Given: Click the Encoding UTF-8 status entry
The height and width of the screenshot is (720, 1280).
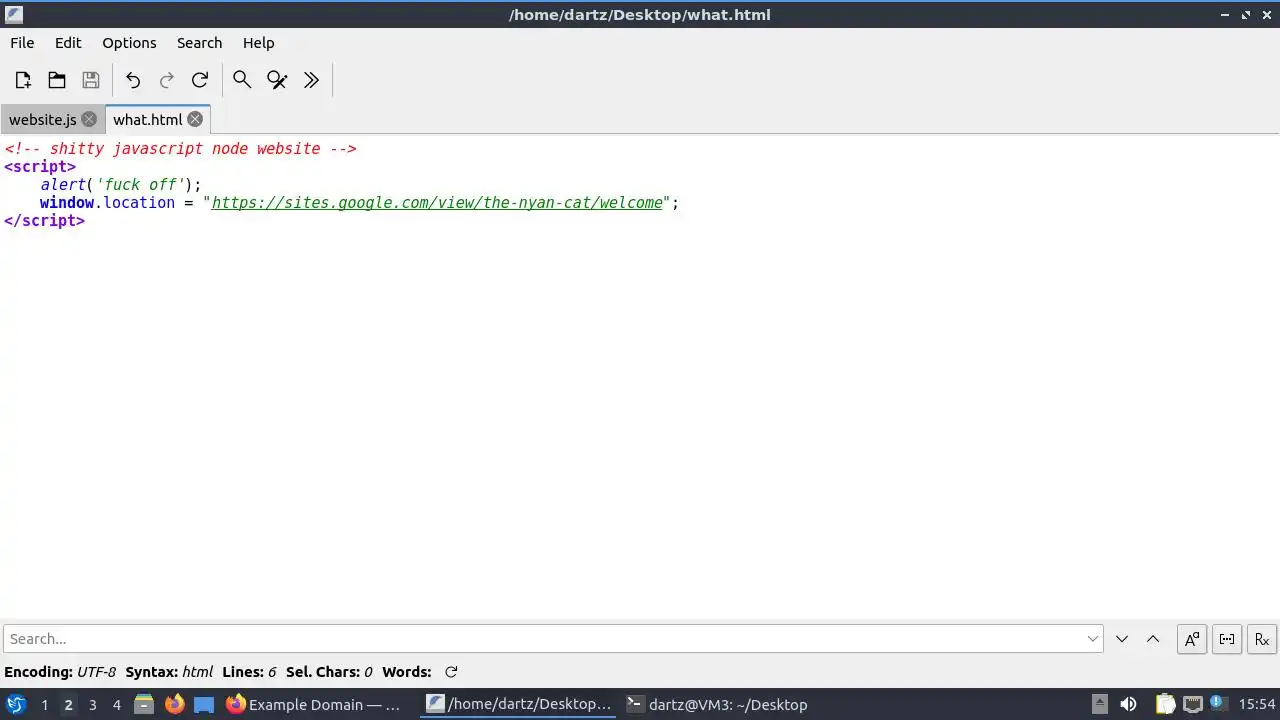Looking at the screenshot, I should point(60,672).
